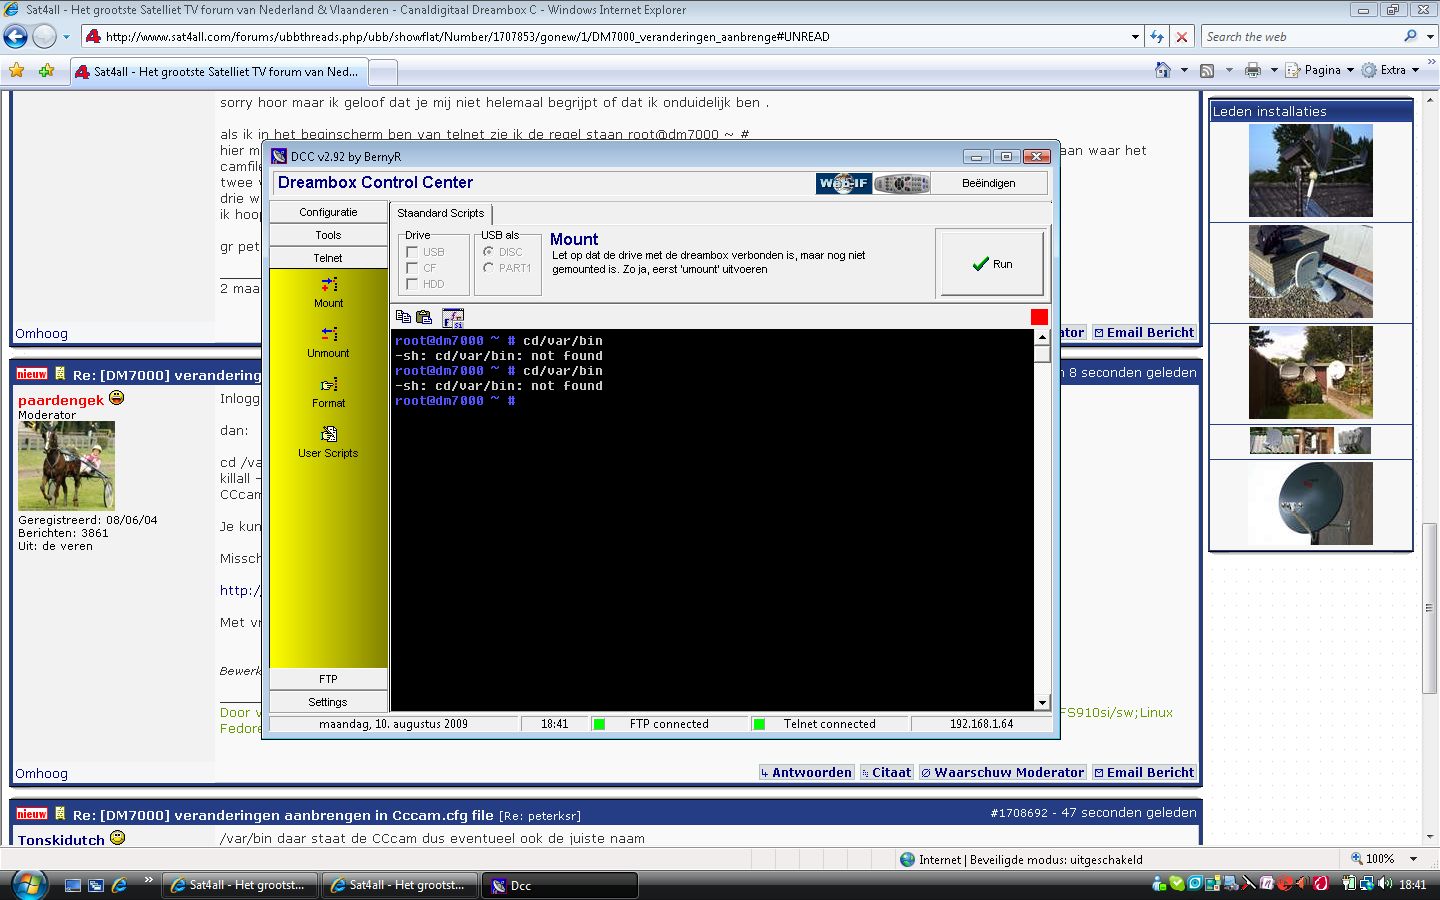This screenshot has height=900, width=1440.
Task: Switch to the Dcc taskbar button
Action: tap(560, 885)
